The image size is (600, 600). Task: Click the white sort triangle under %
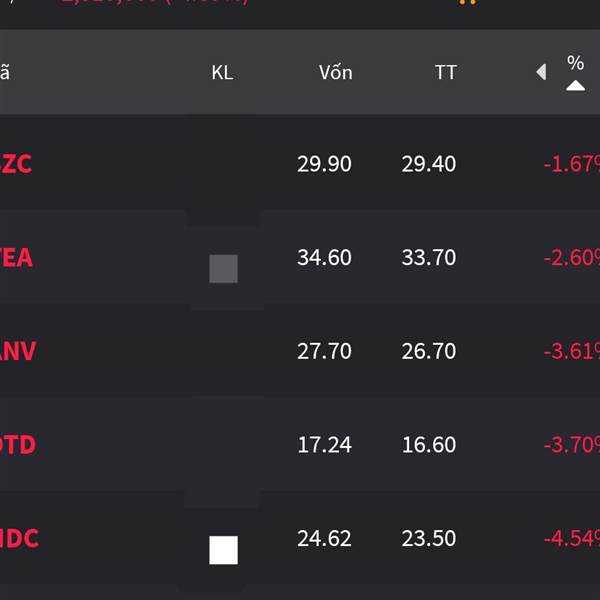click(x=575, y=86)
